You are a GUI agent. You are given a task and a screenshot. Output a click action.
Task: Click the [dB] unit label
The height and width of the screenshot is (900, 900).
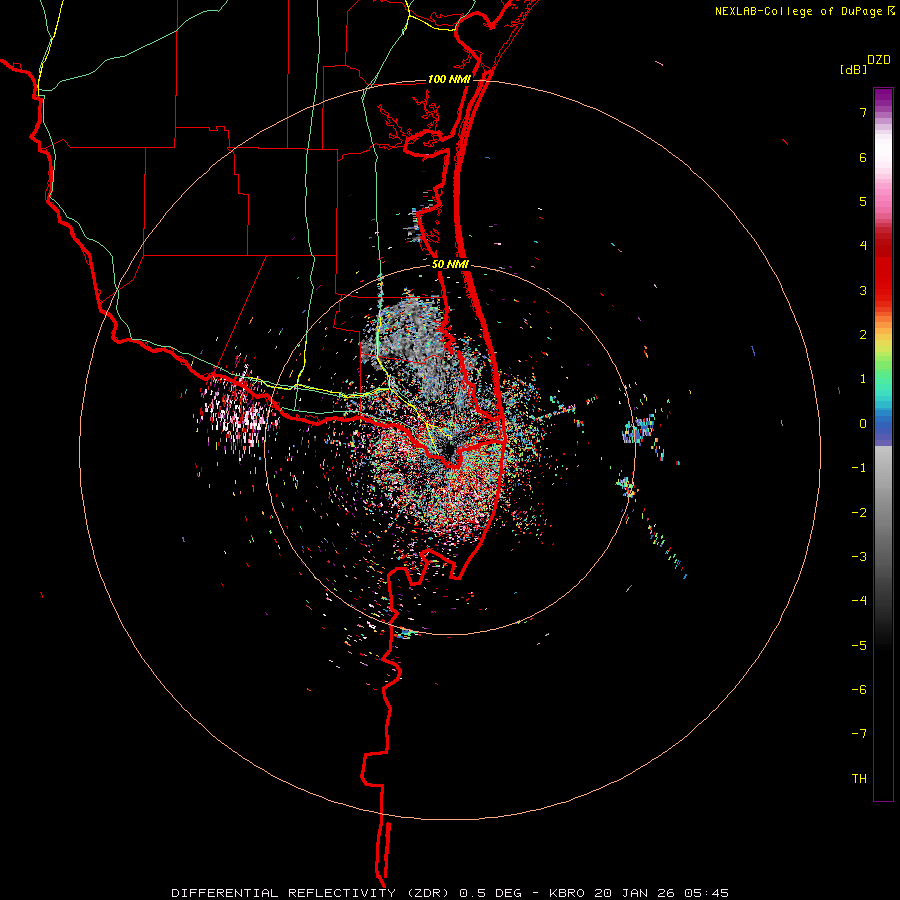(854, 69)
